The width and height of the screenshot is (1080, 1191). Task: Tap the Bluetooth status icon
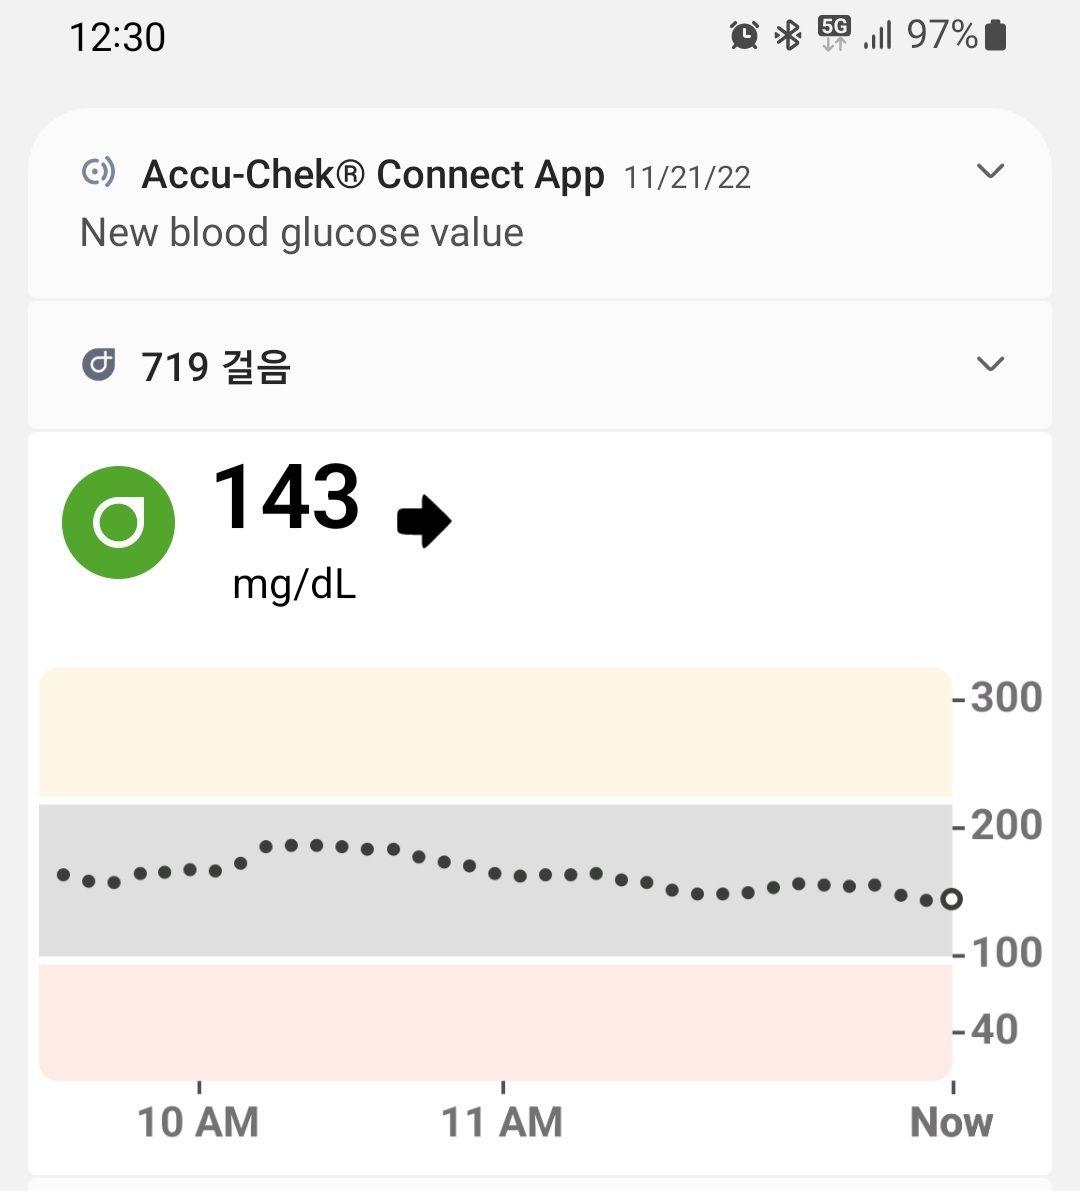pos(788,35)
